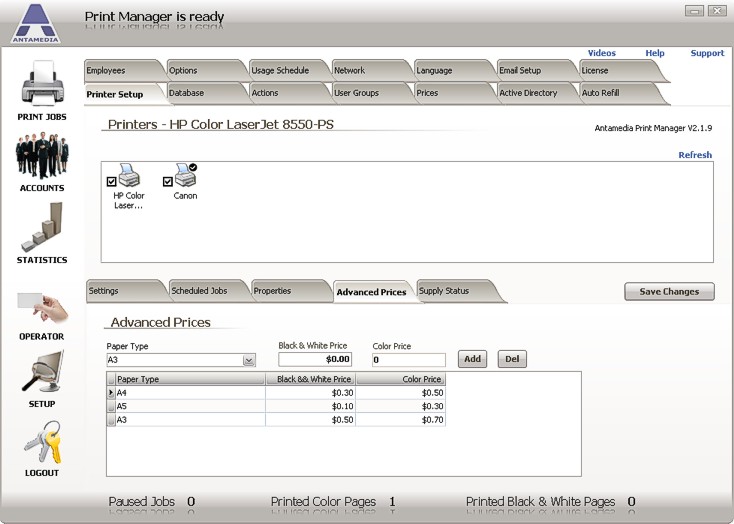Open the Prices tab

point(452,93)
